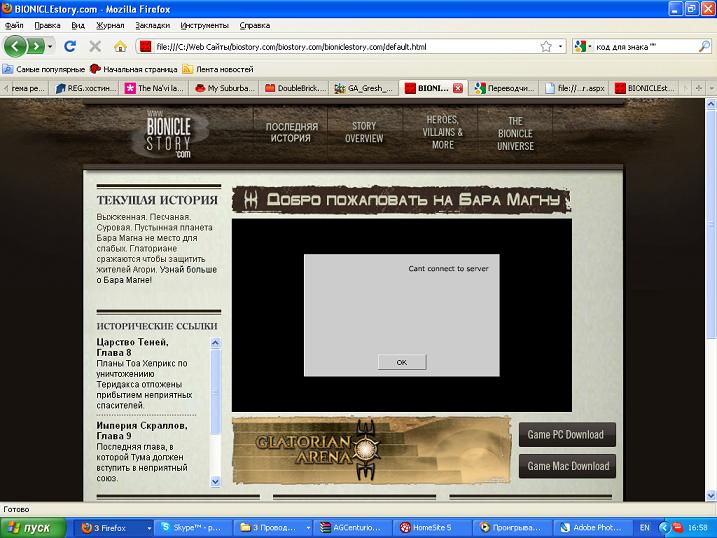717x538 pixels.
Task: Go forward with the Forward arrow button
Action: [36, 46]
